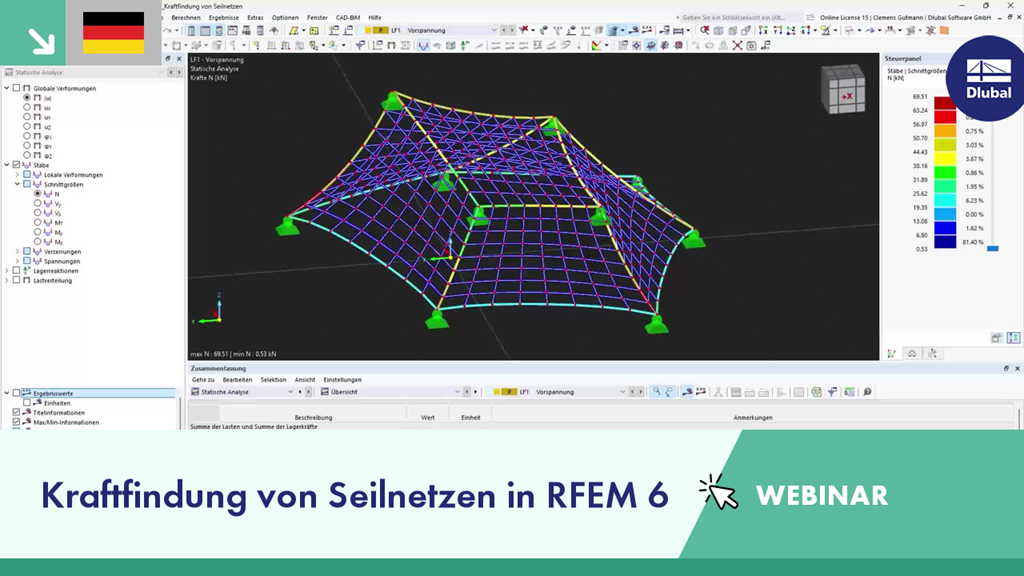
Task: Click the deformation results icon with green arrows
Action: [464, 45]
